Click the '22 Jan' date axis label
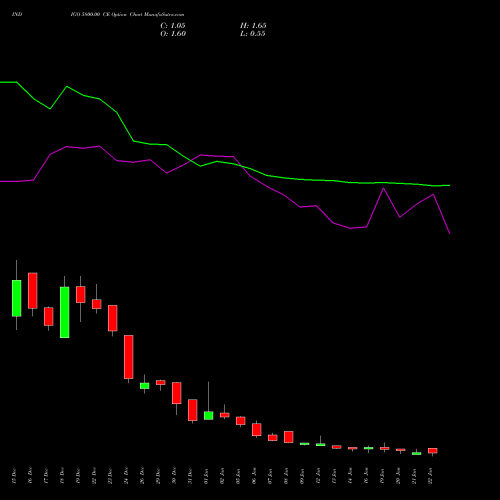 pyautogui.click(x=430, y=476)
